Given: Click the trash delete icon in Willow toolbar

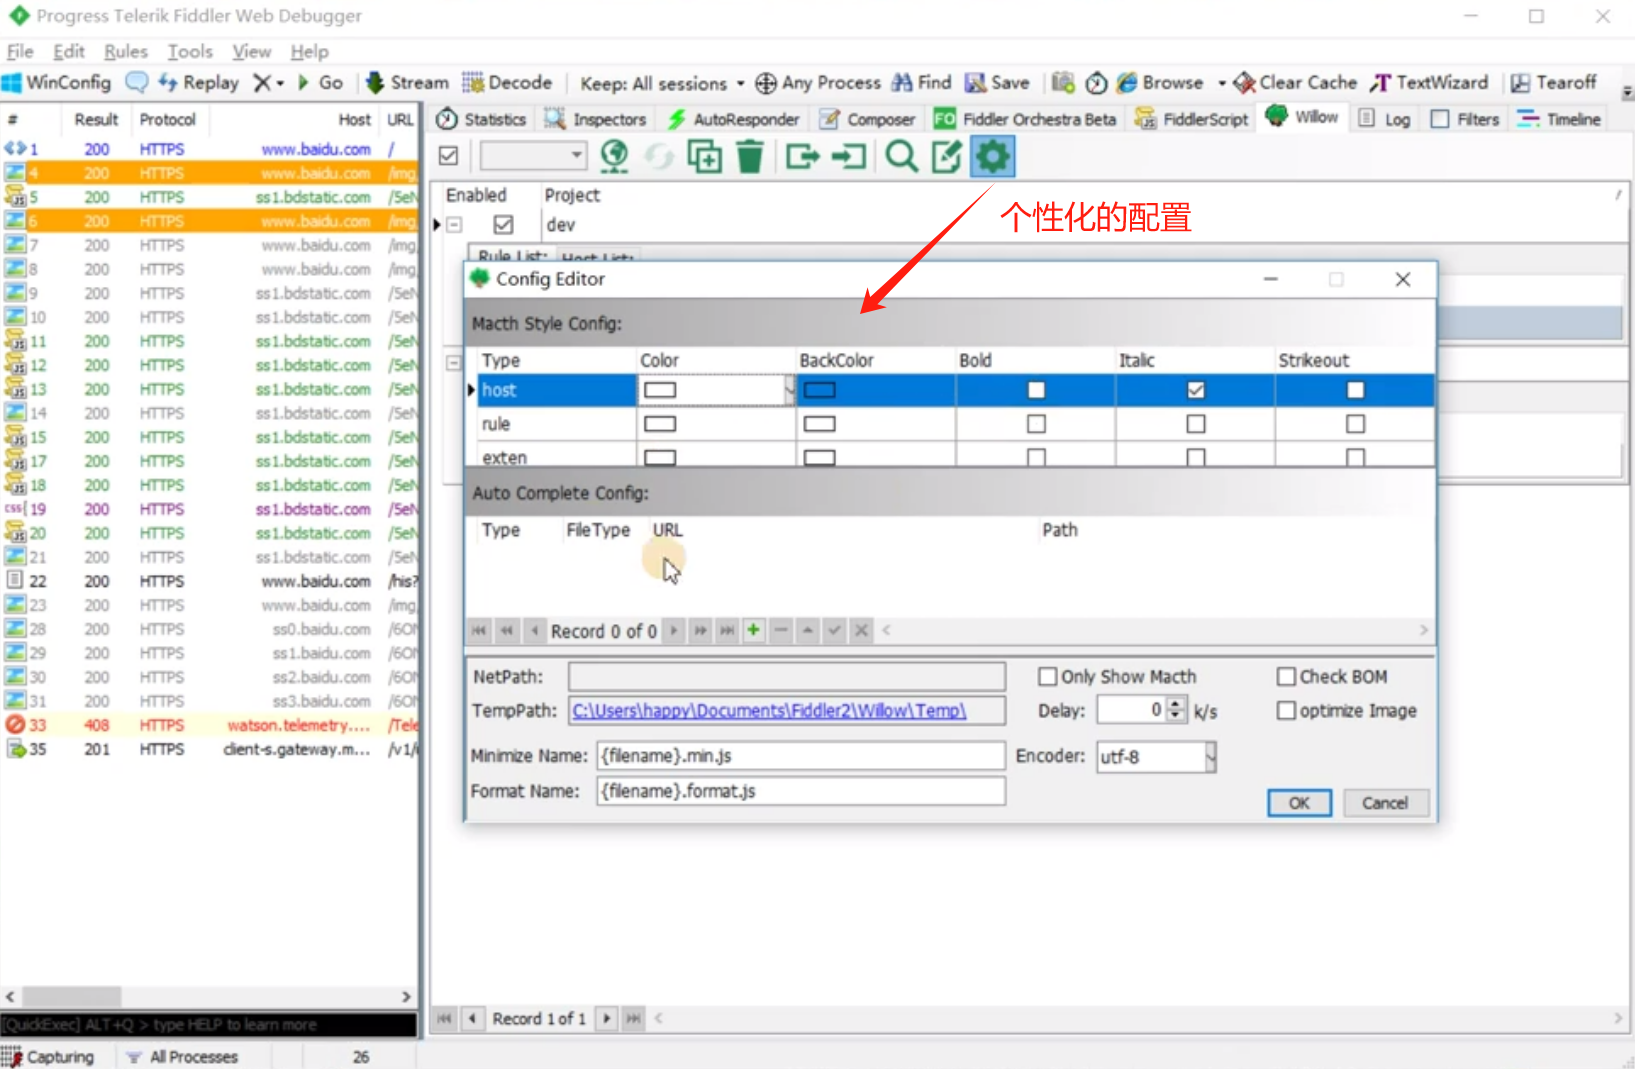Looking at the screenshot, I should point(749,157).
